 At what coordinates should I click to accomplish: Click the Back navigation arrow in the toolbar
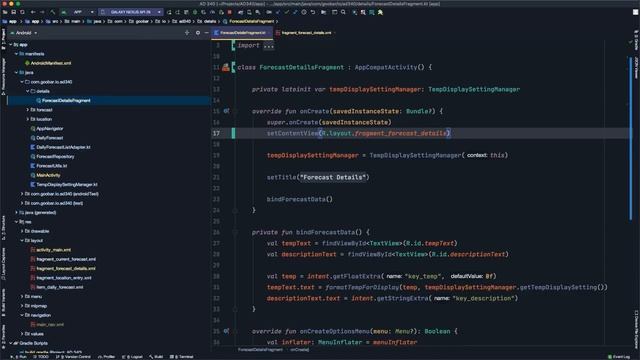click(33, 12)
